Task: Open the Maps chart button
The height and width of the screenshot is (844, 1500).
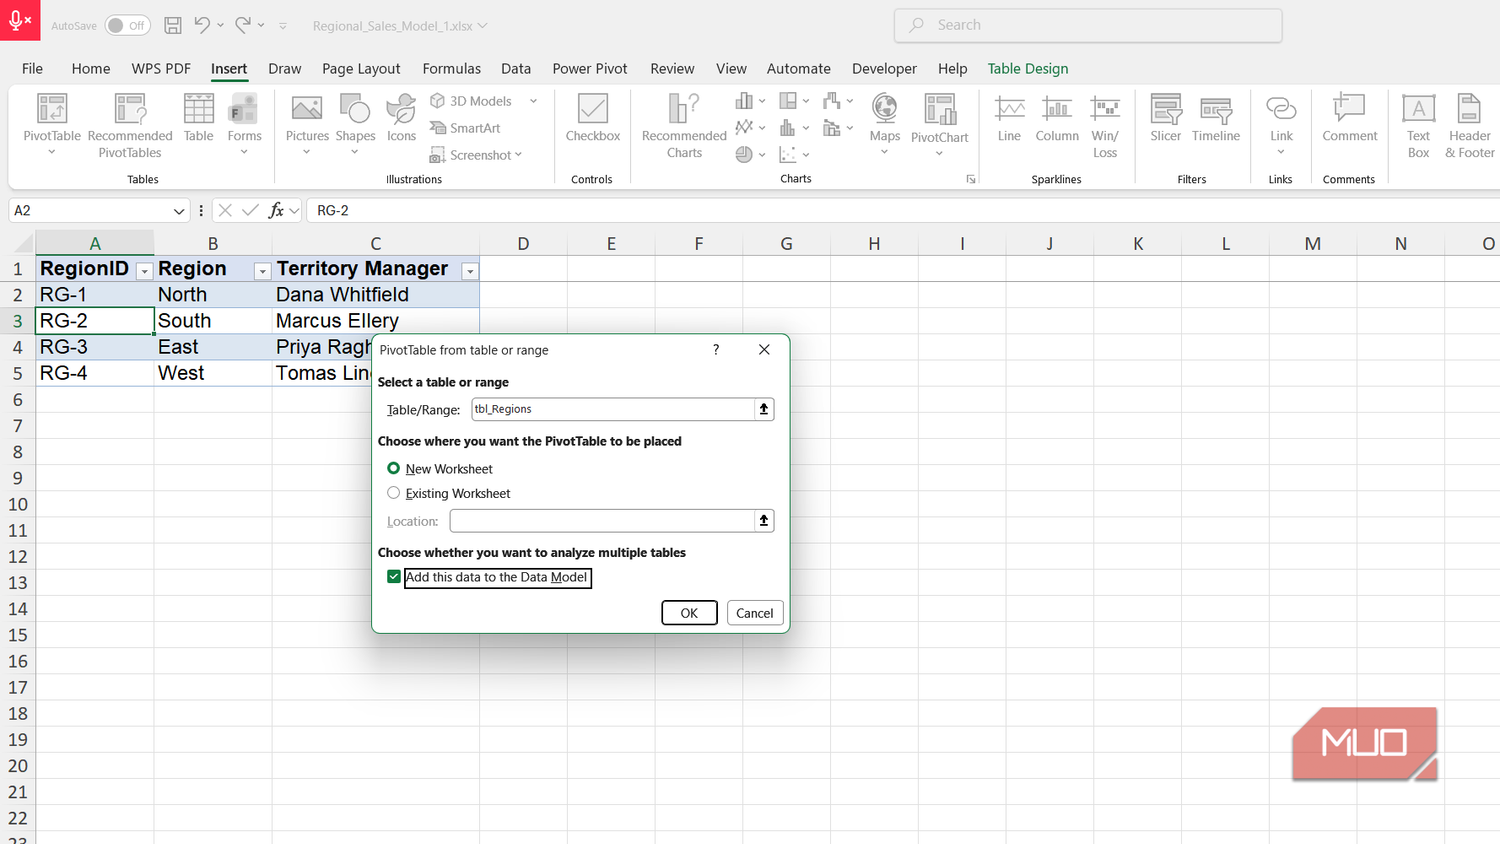Action: [884, 124]
